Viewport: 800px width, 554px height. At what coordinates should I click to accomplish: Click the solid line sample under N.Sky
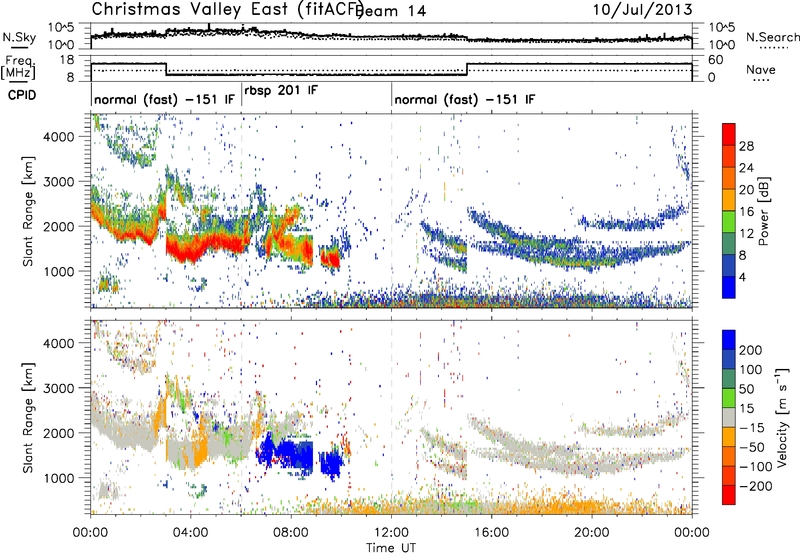pos(19,47)
